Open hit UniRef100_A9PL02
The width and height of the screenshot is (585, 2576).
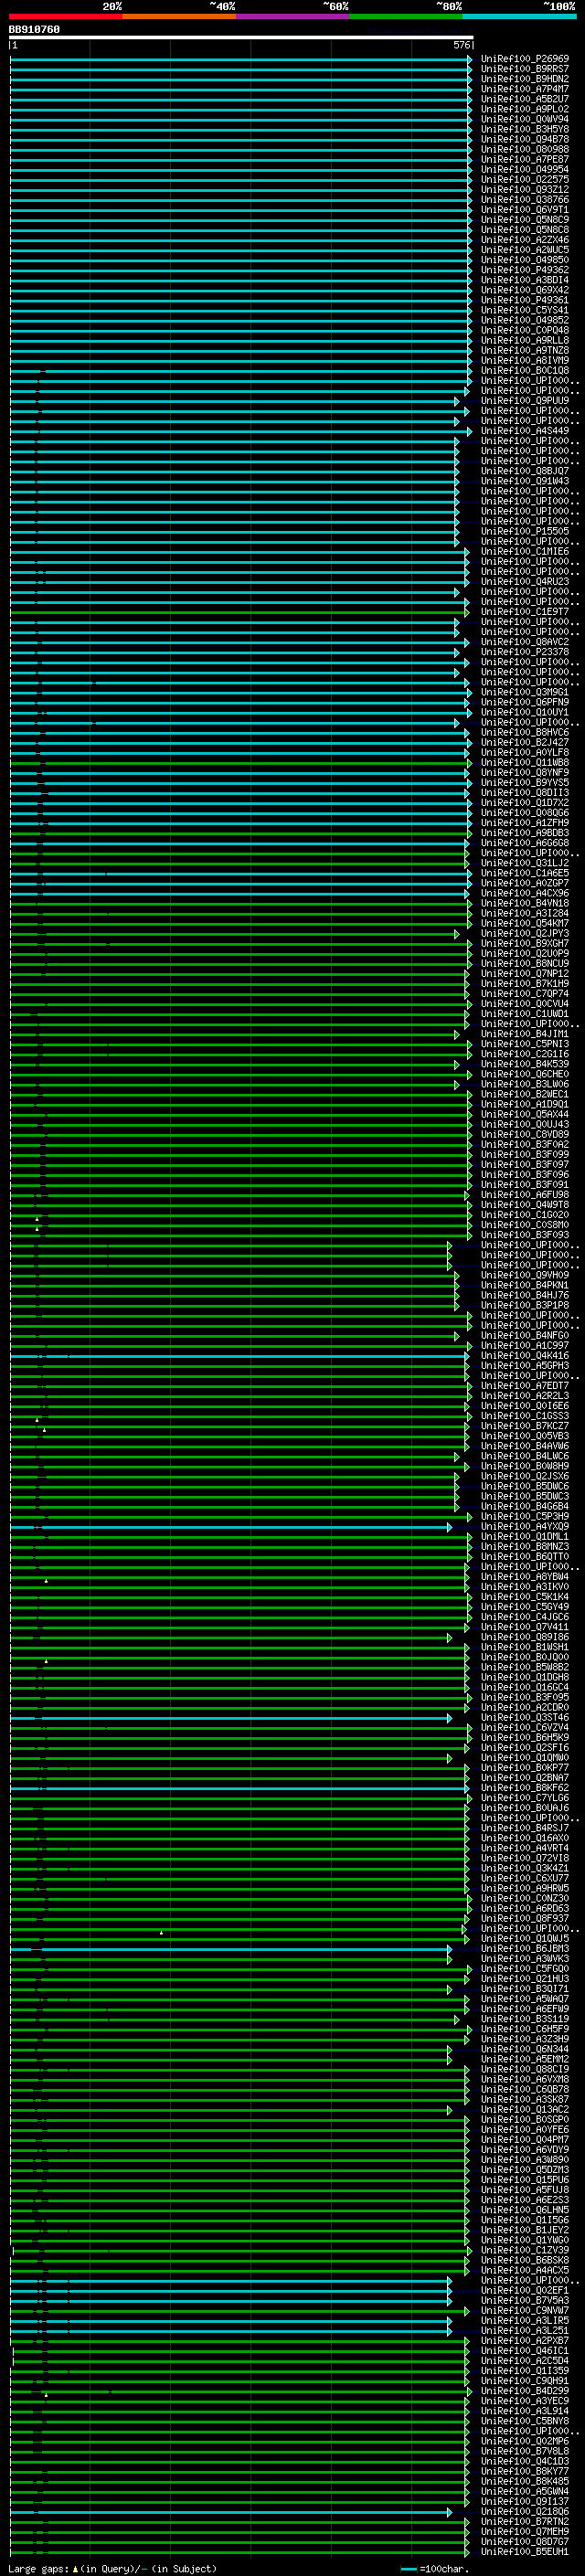pyautogui.click(x=525, y=109)
